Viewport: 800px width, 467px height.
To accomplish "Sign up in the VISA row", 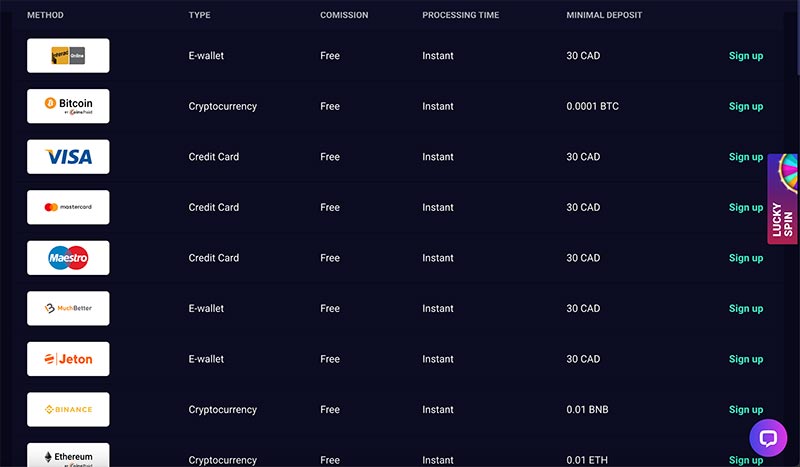I will [x=746, y=157].
